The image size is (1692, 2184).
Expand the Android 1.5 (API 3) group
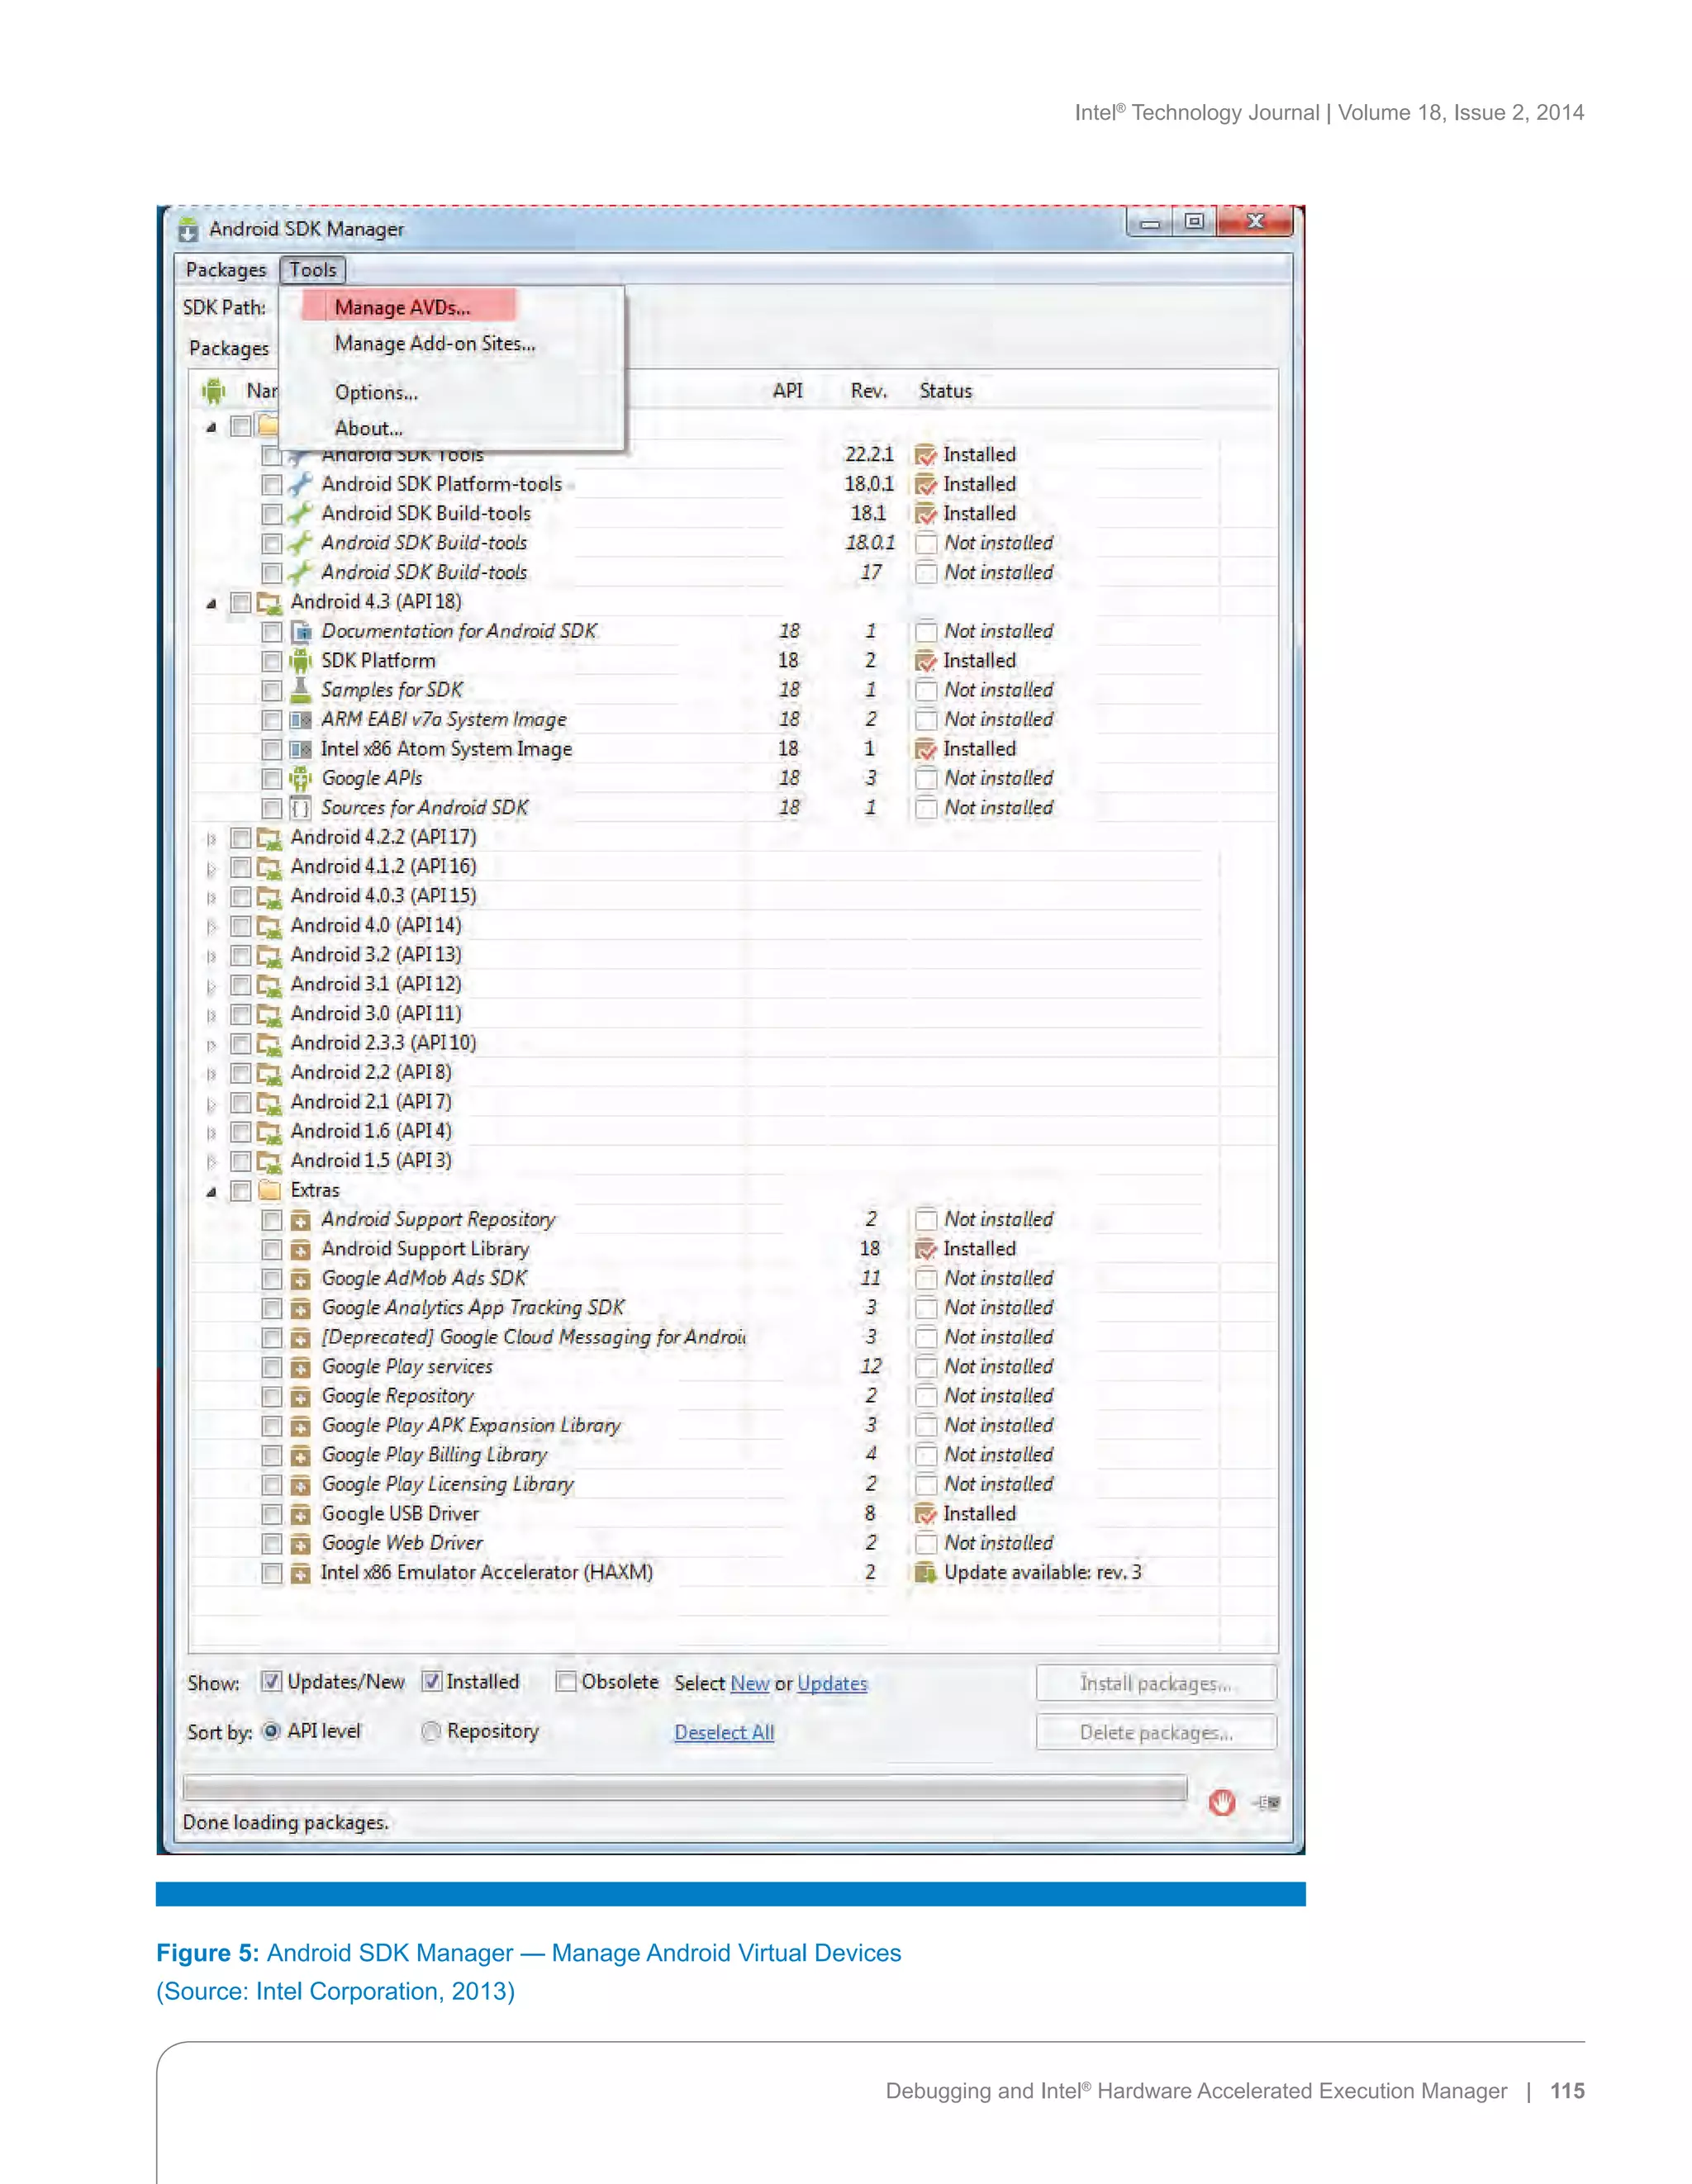point(211,1161)
